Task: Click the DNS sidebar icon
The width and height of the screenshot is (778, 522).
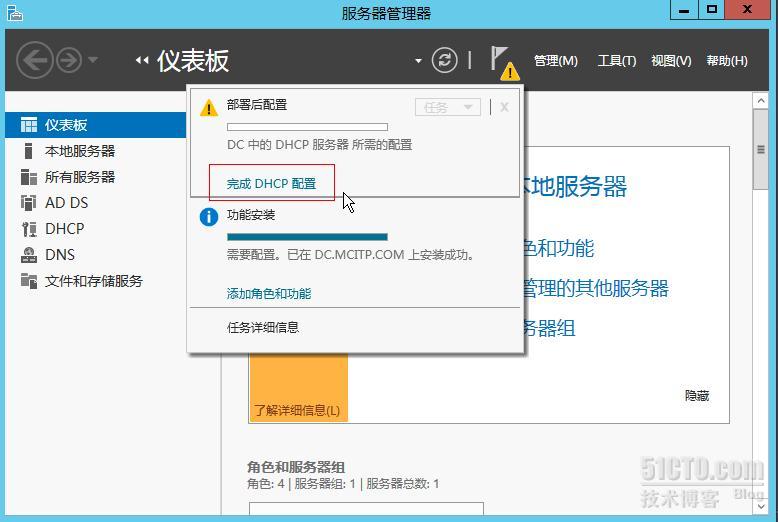Action: pyautogui.click(x=29, y=255)
